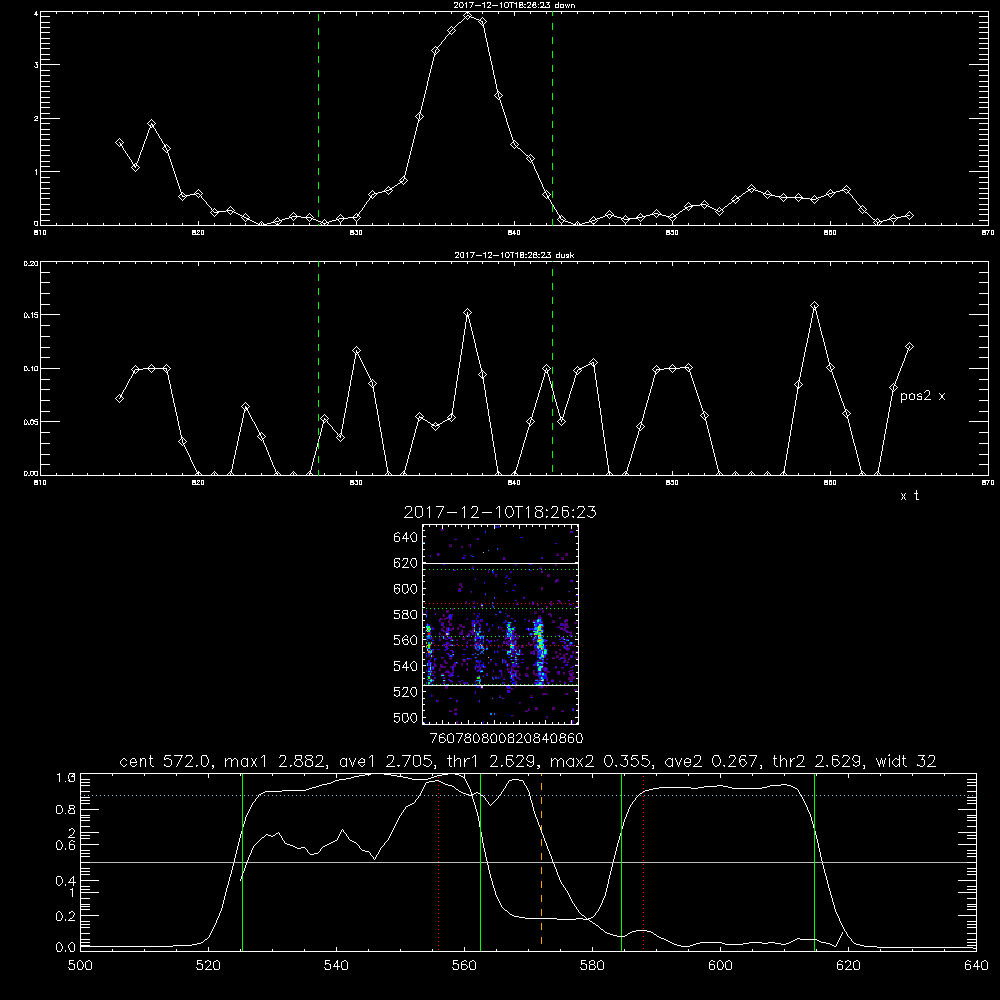This screenshot has height=1000, width=1000.
Task: Click heatmap y-axis label 620
Action: coord(406,563)
